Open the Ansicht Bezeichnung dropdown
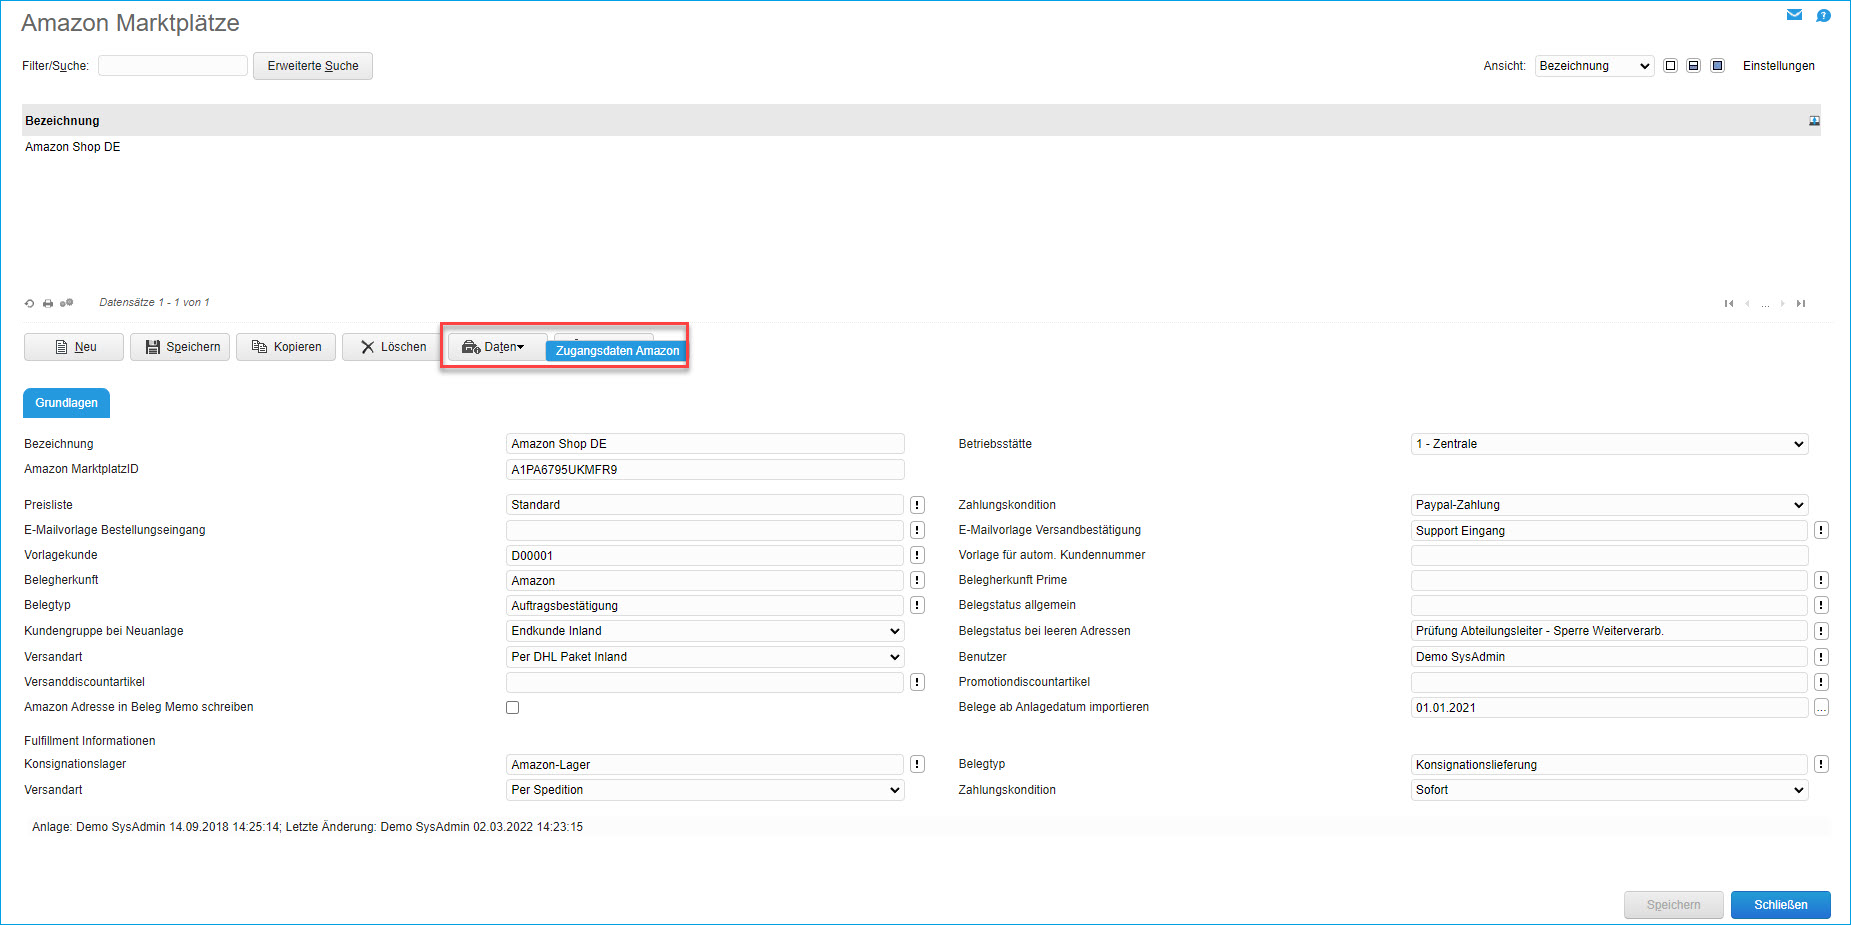This screenshot has width=1851, height=925. coord(1594,66)
